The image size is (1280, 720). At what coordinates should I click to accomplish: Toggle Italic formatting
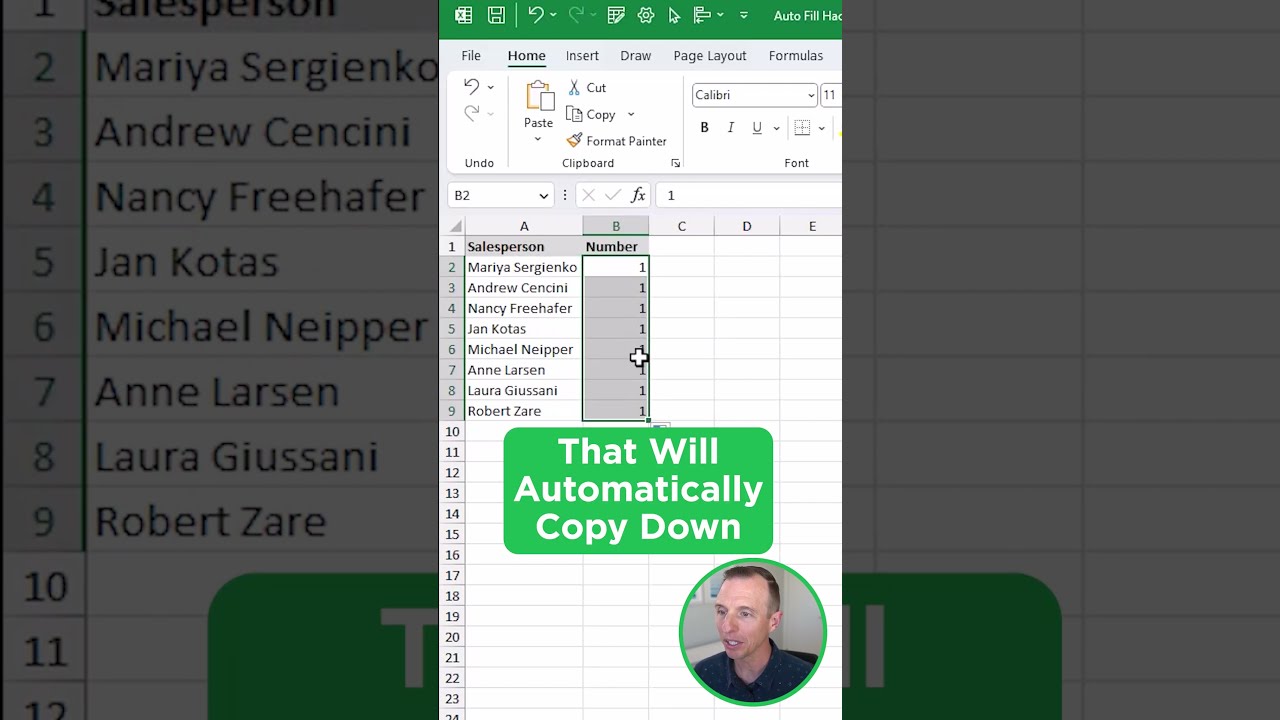pyautogui.click(x=730, y=127)
